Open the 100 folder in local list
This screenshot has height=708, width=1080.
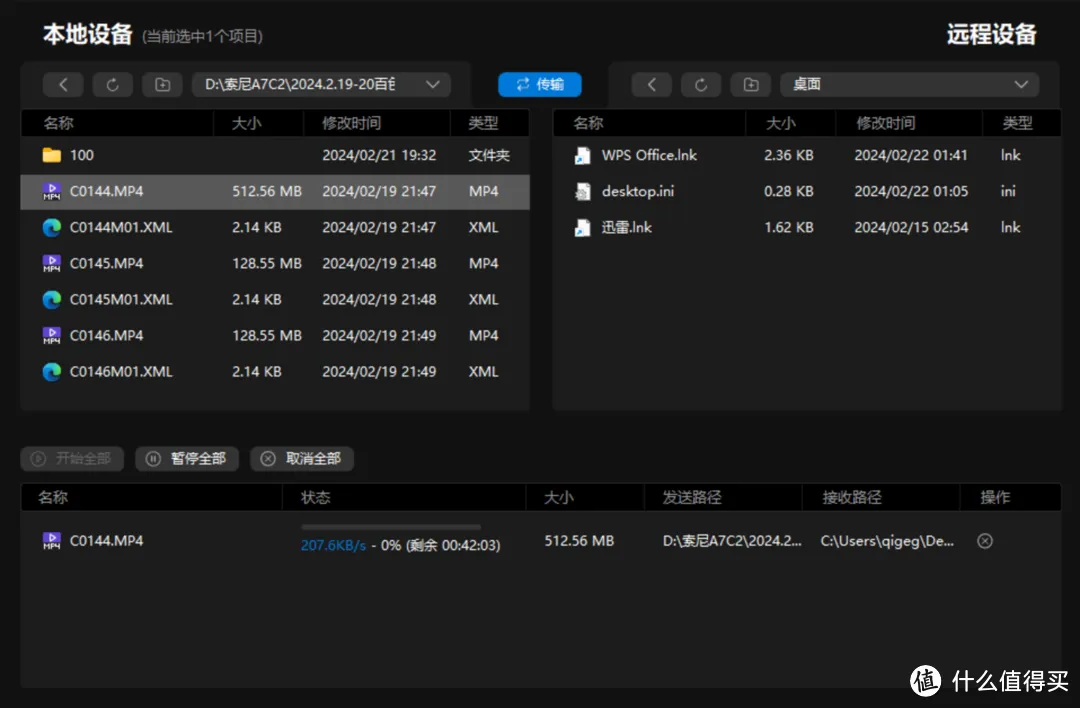click(x=275, y=155)
